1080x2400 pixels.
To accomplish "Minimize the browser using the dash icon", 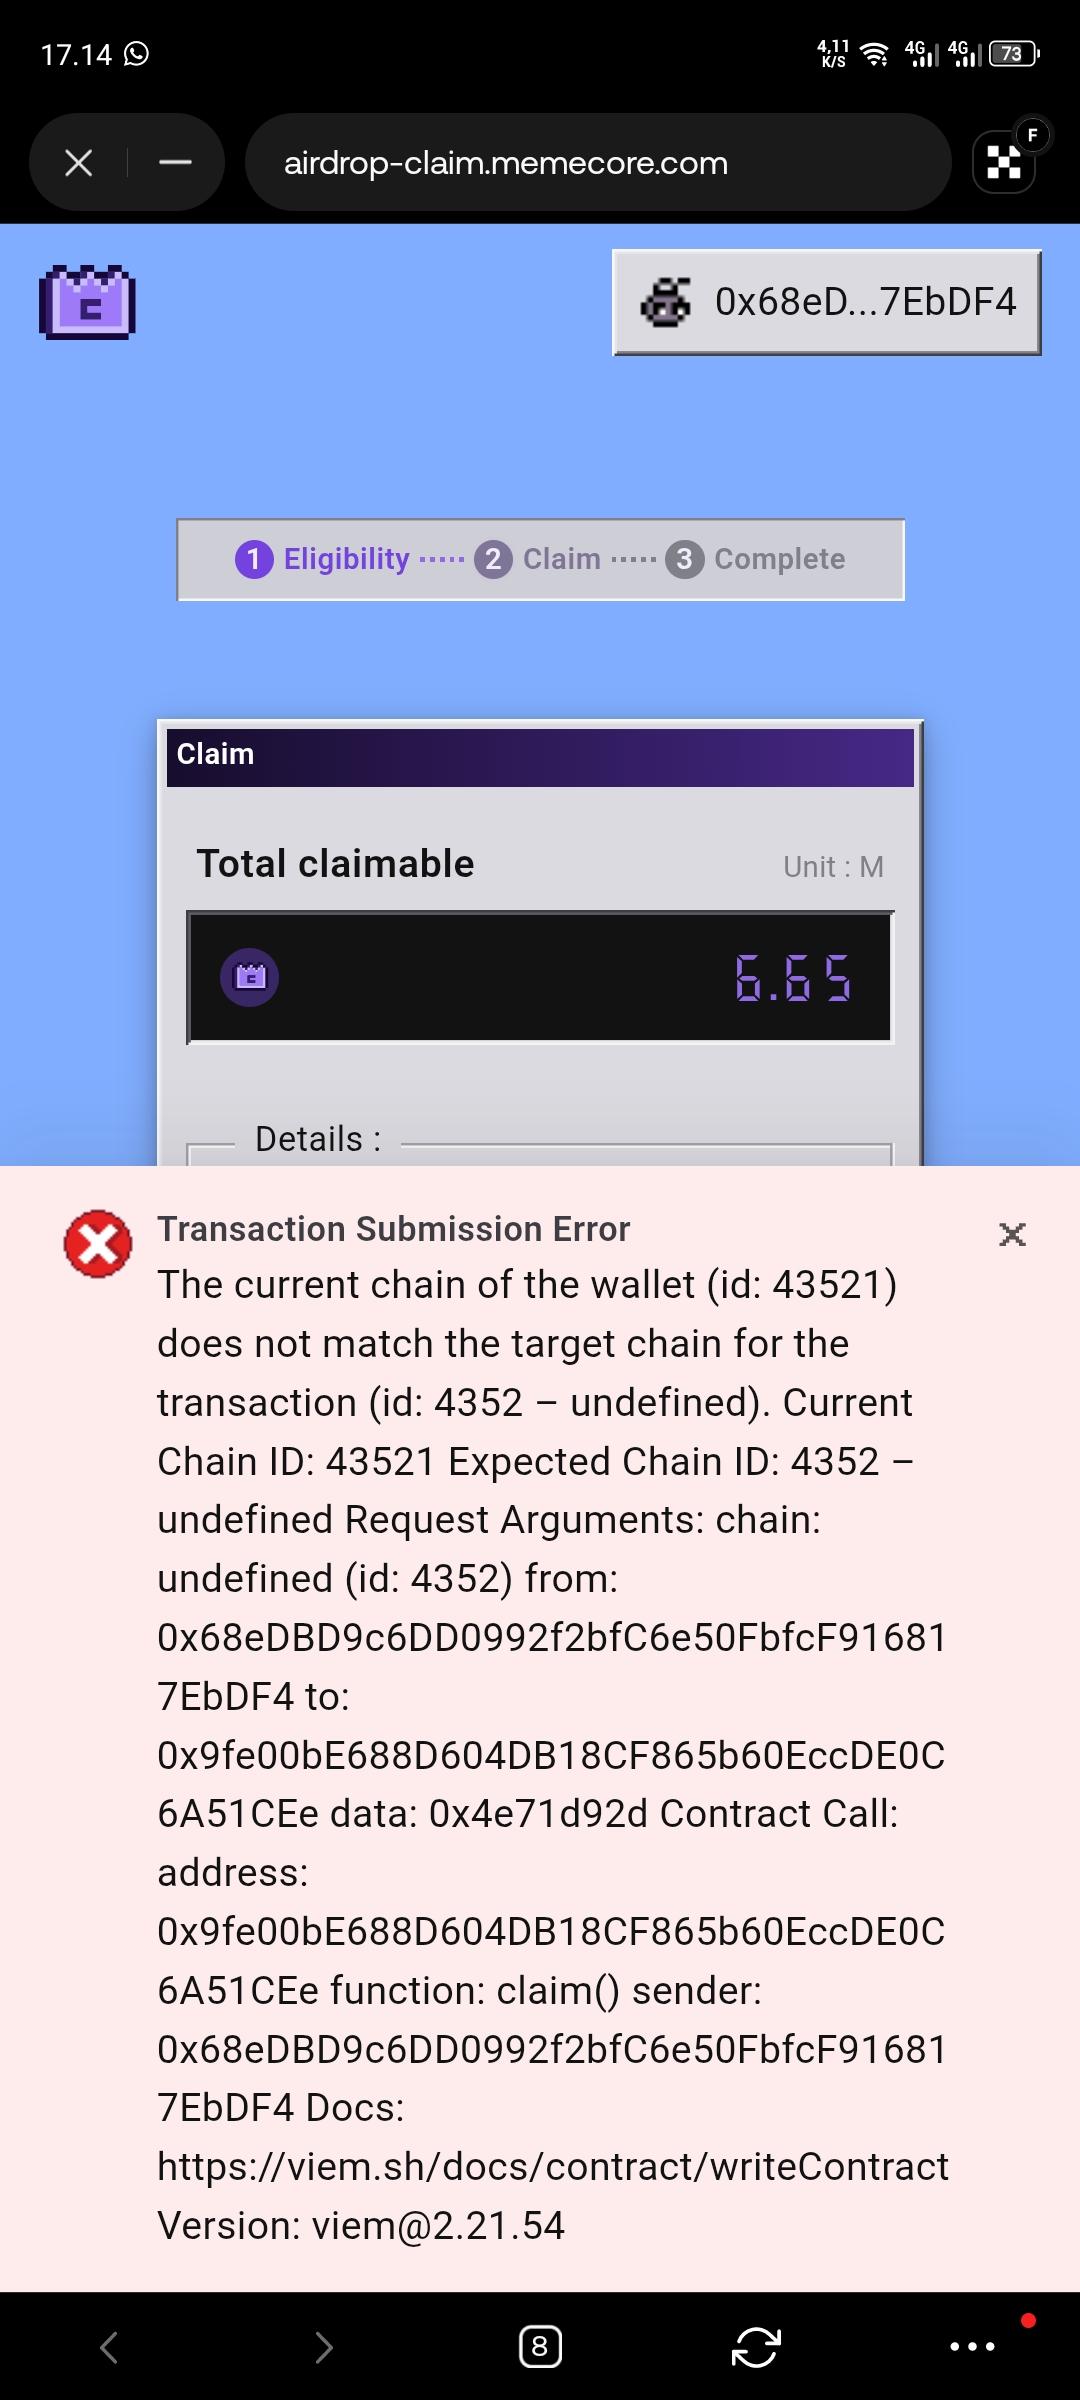I will click(175, 162).
